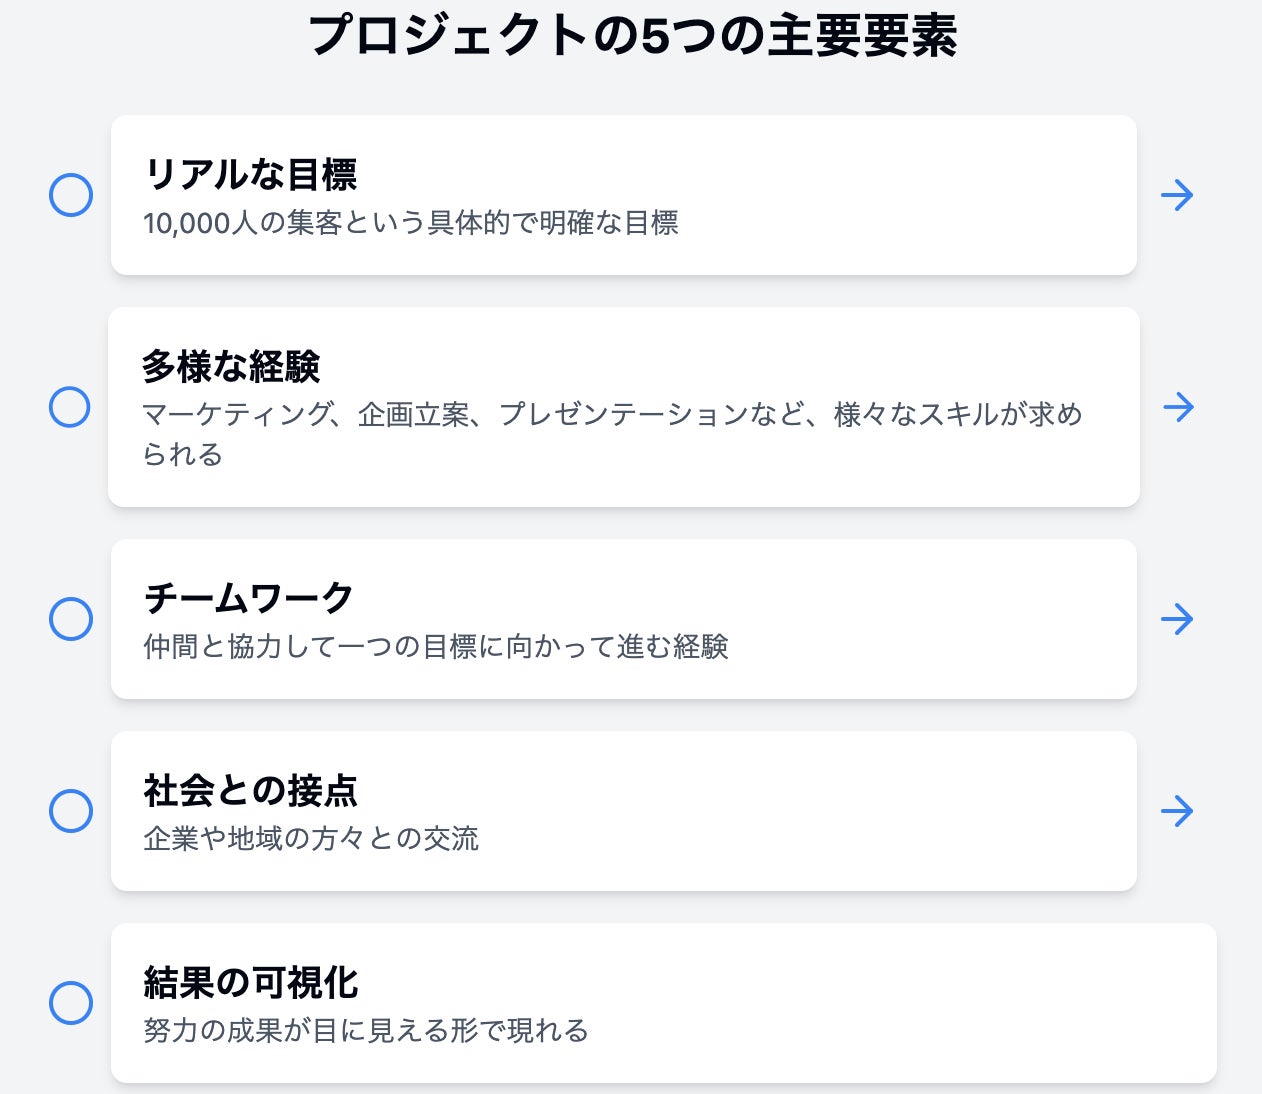Select the circle next to 社会との接点
The height and width of the screenshot is (1094, 1262).
tap(71, 811)
